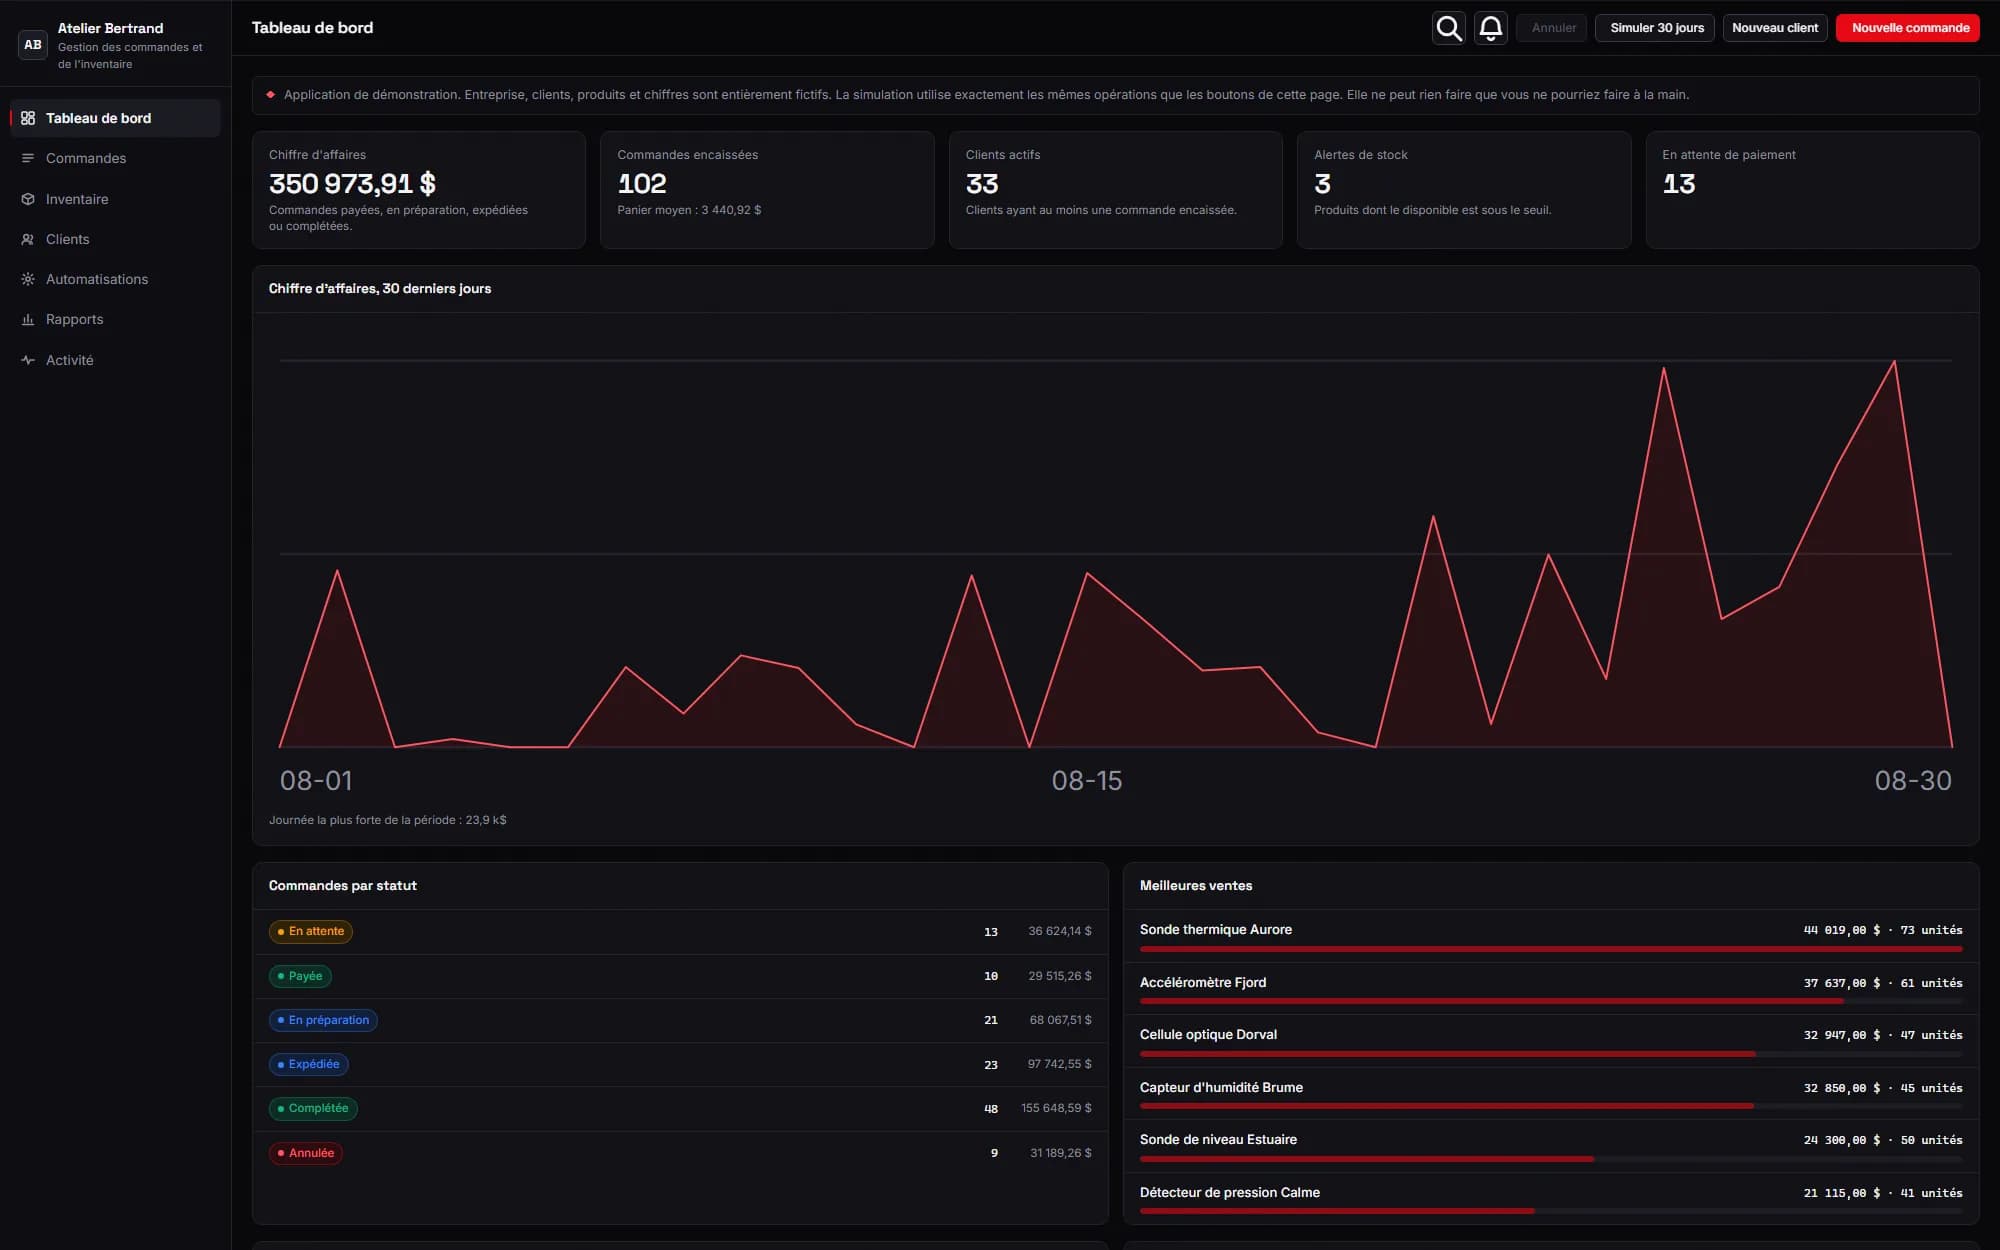Click the red diamond icon in demo banner

tap(271, 95)
